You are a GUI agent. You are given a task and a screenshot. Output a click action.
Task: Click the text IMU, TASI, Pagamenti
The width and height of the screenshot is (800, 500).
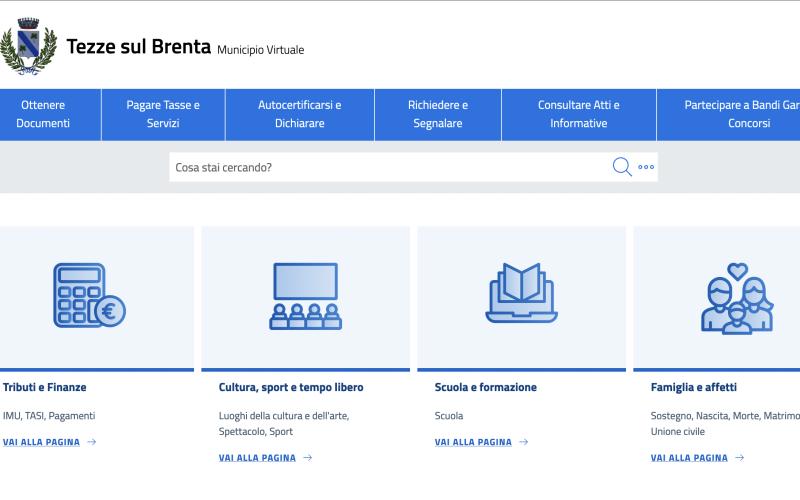[49, 416]
